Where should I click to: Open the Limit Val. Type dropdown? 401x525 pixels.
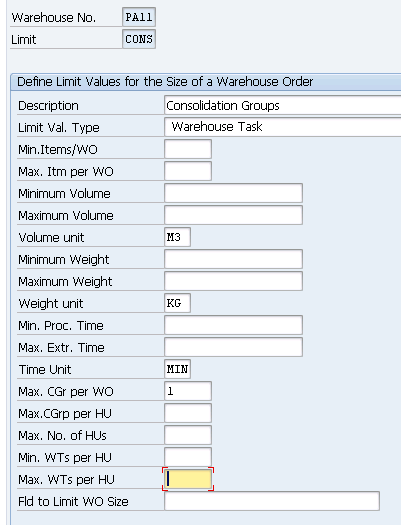283,127
